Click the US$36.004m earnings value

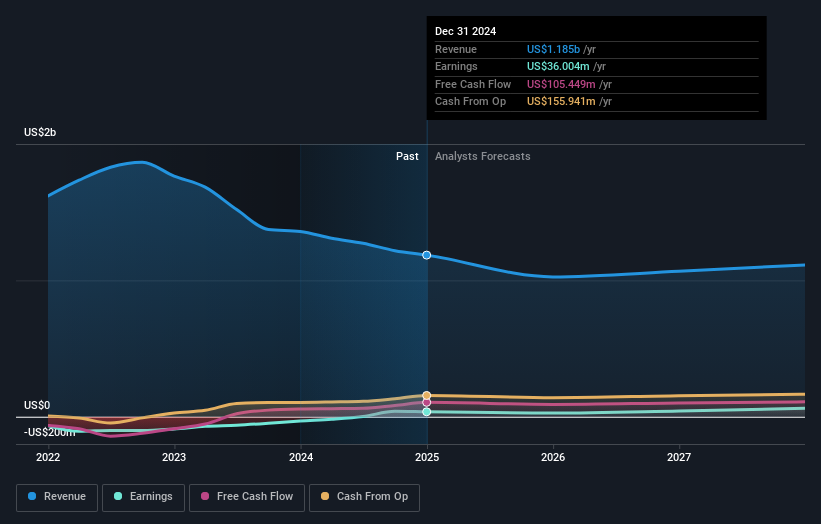(x=558, y=66)
